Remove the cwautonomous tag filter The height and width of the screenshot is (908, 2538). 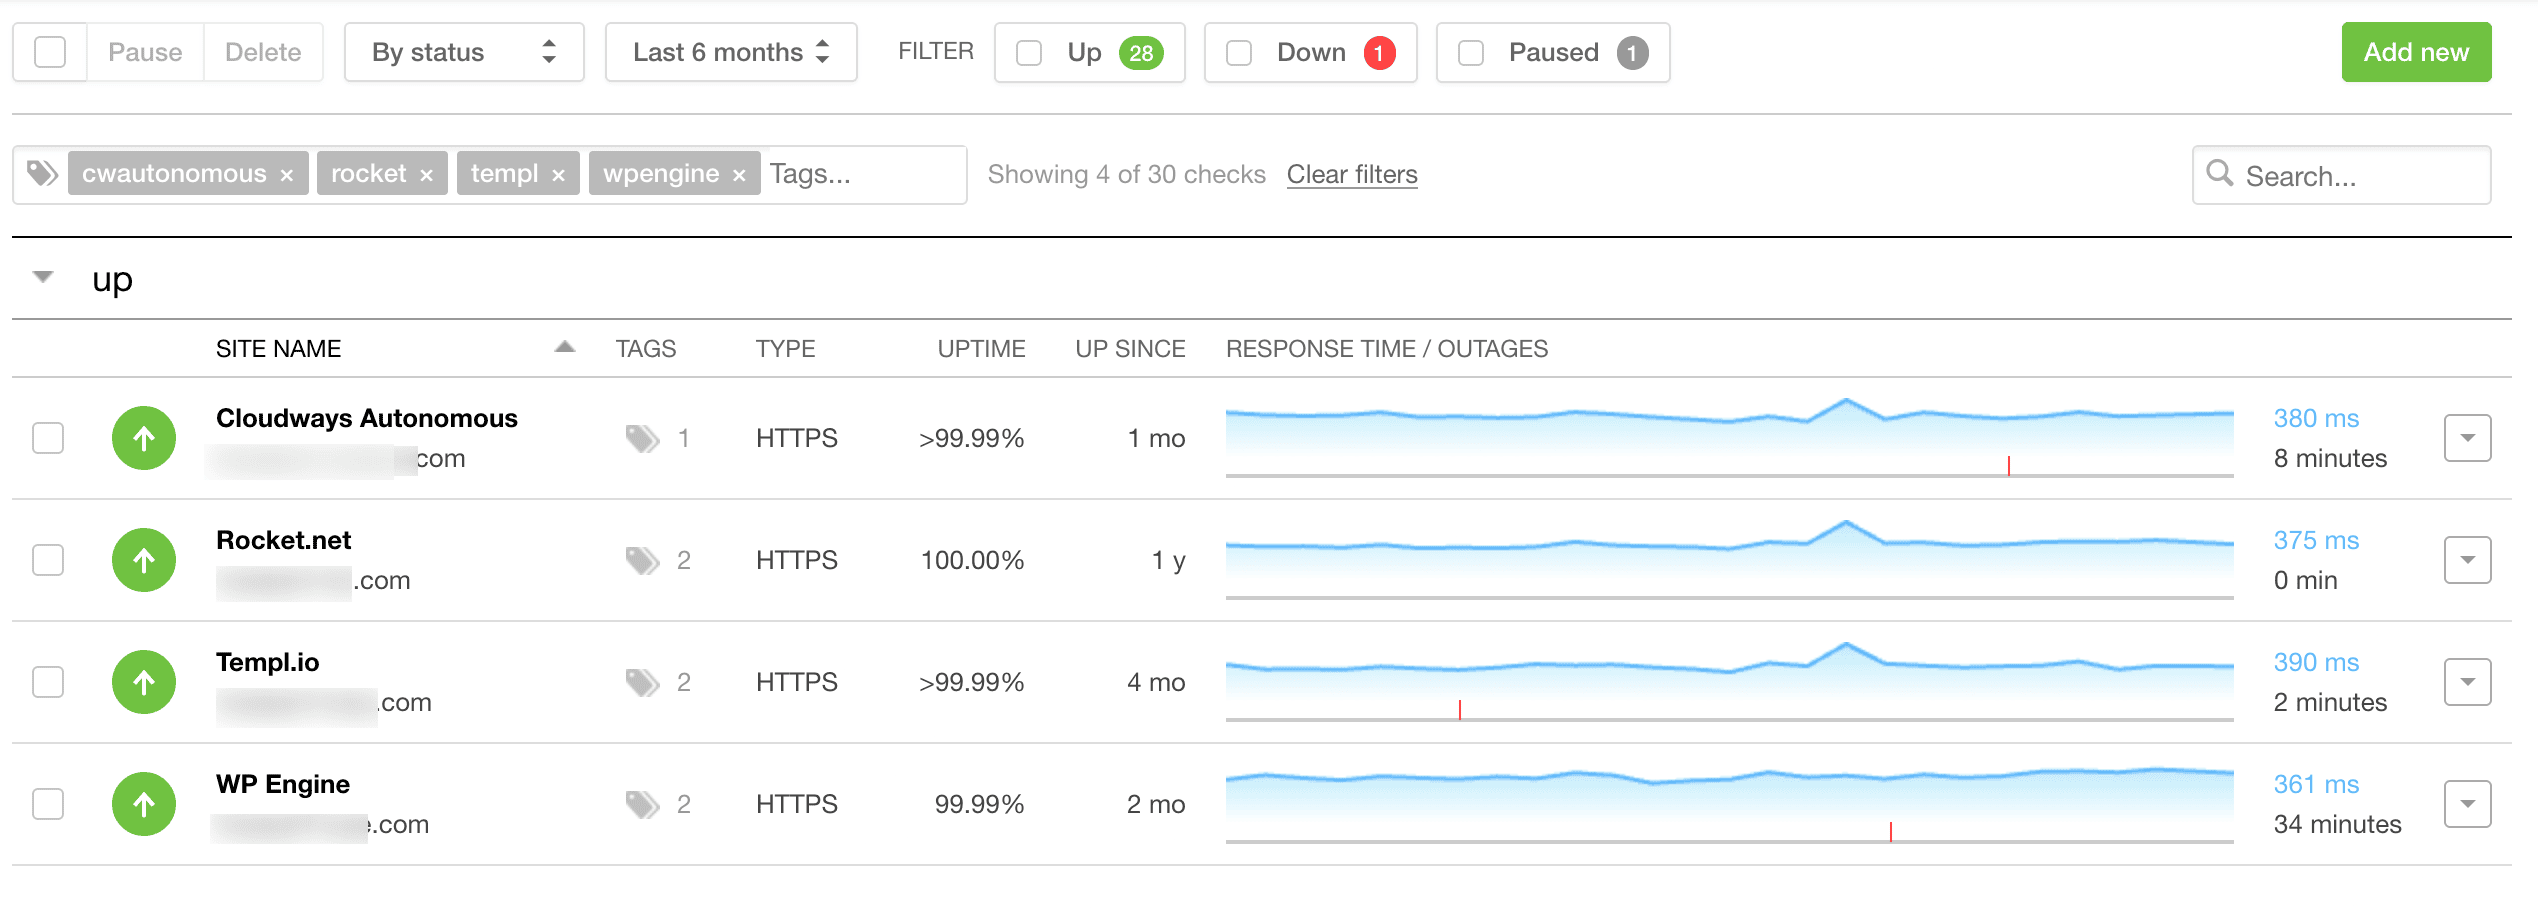click(x=287, y=175)
